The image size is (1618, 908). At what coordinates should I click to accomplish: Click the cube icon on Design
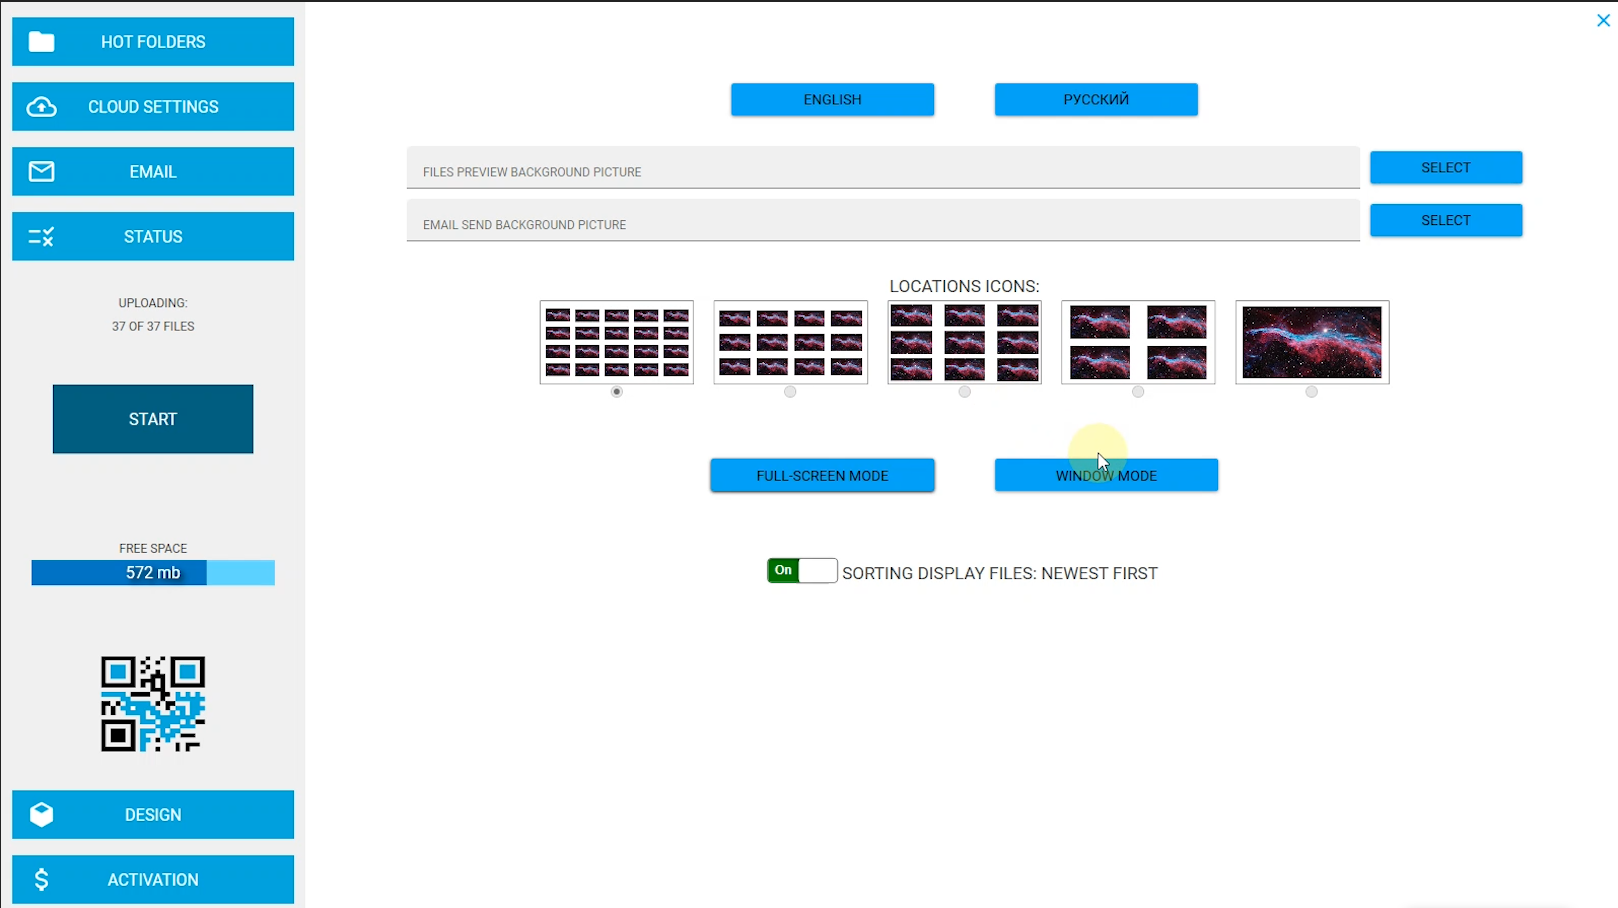pyautogui.click(x=41, y=815)
